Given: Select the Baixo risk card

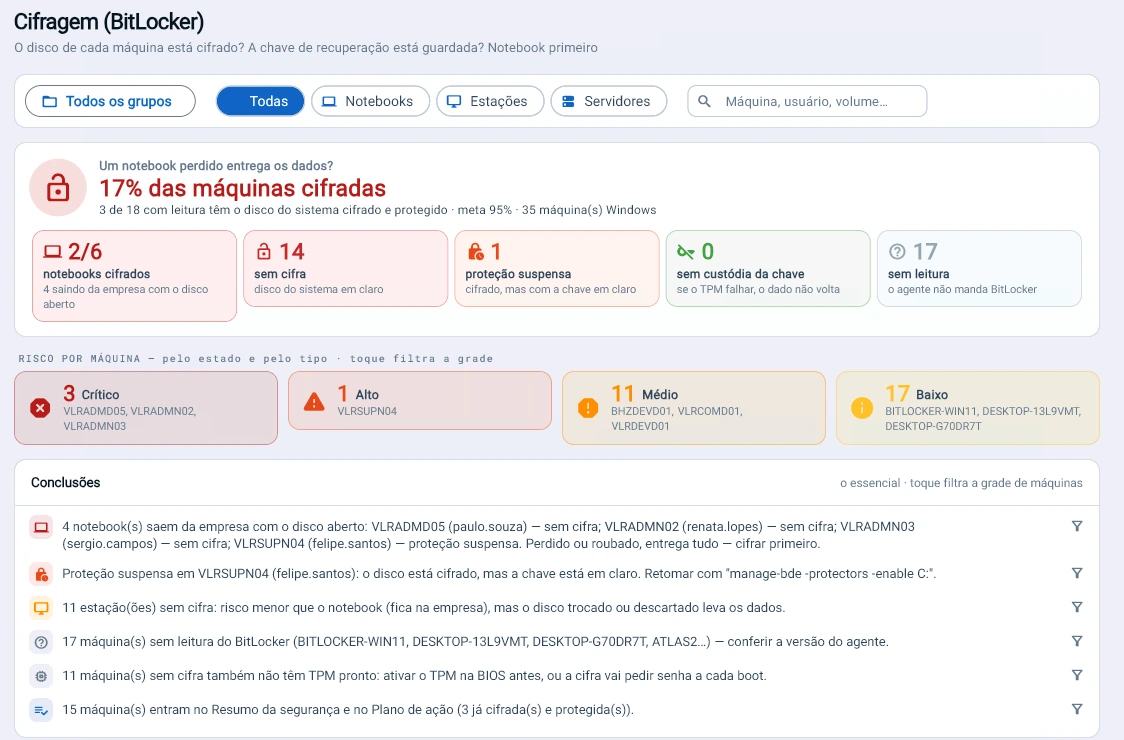Looking at the screenshot, I should [968, 408].
